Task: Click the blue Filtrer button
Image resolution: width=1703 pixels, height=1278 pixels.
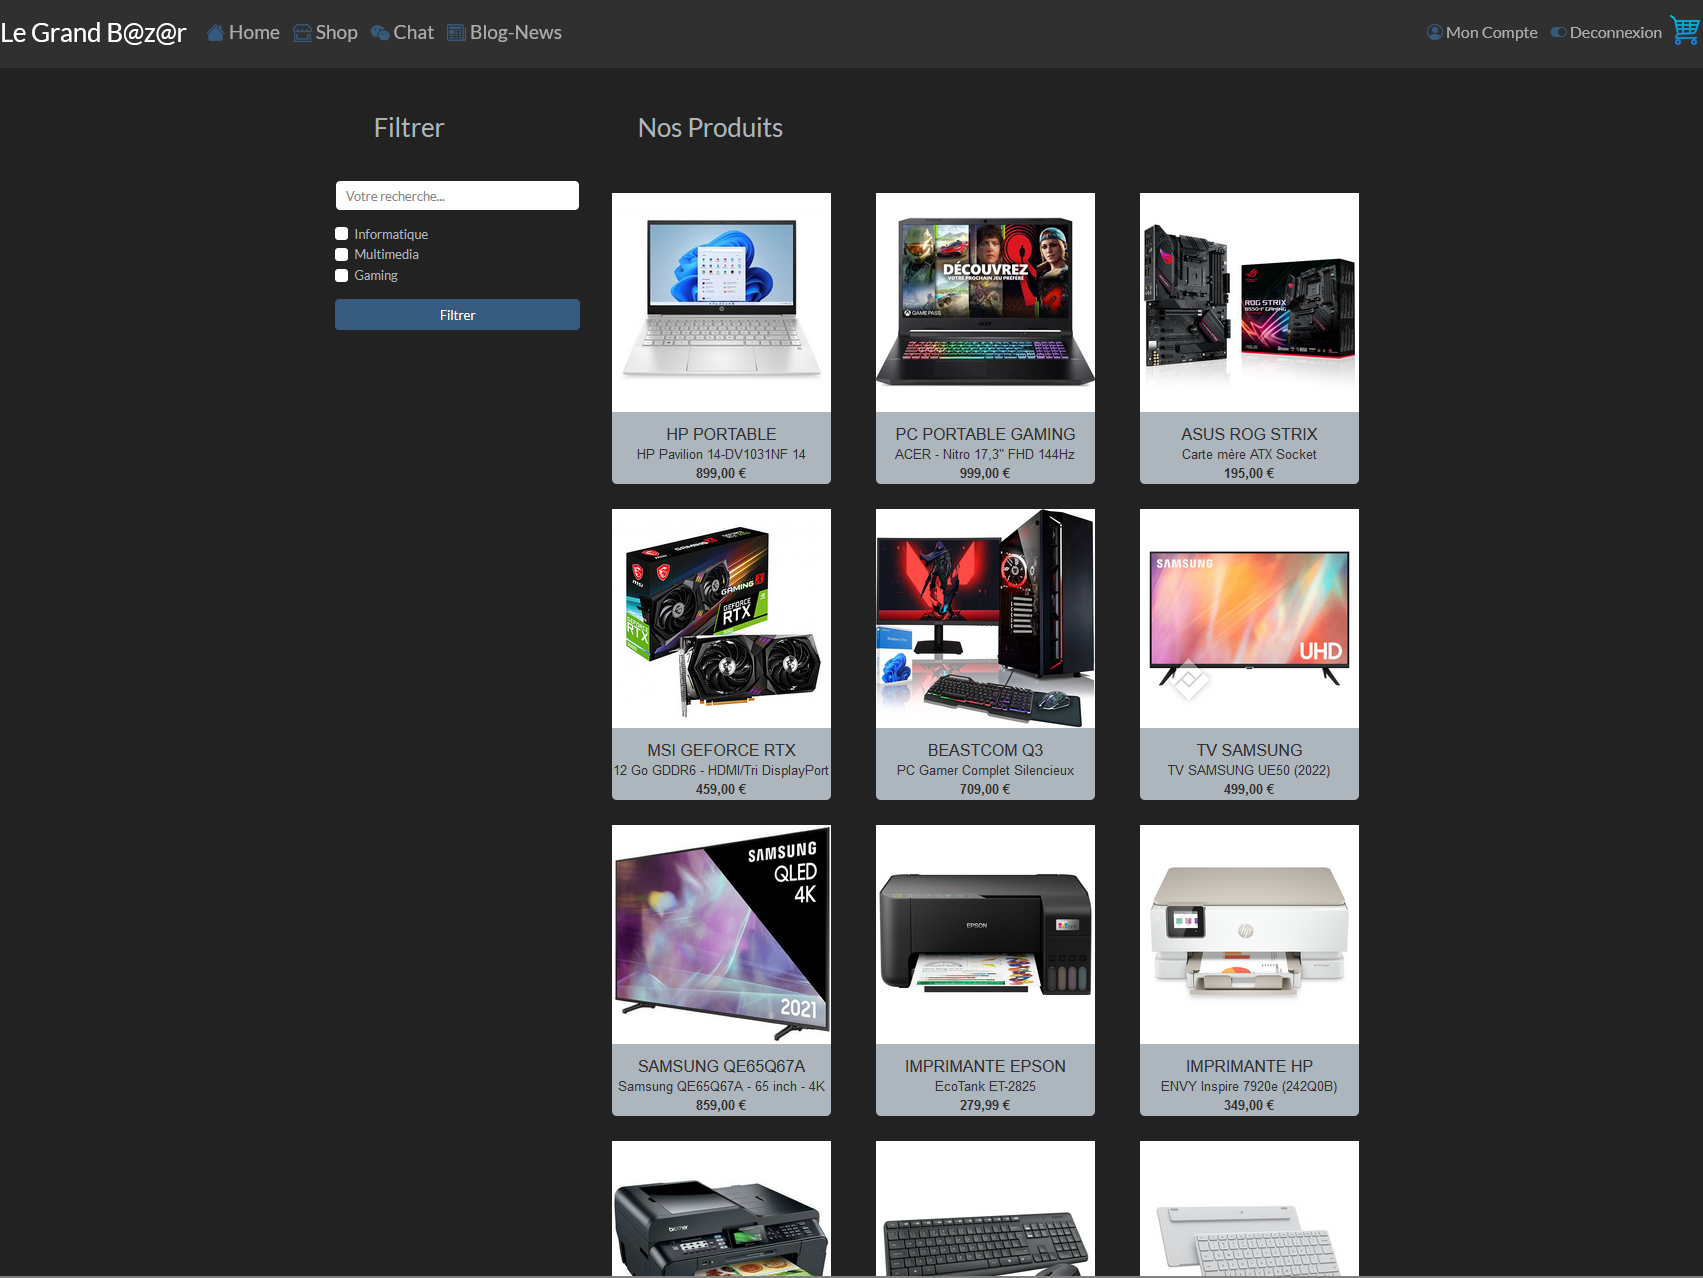Action: click(x=457, y=315)
